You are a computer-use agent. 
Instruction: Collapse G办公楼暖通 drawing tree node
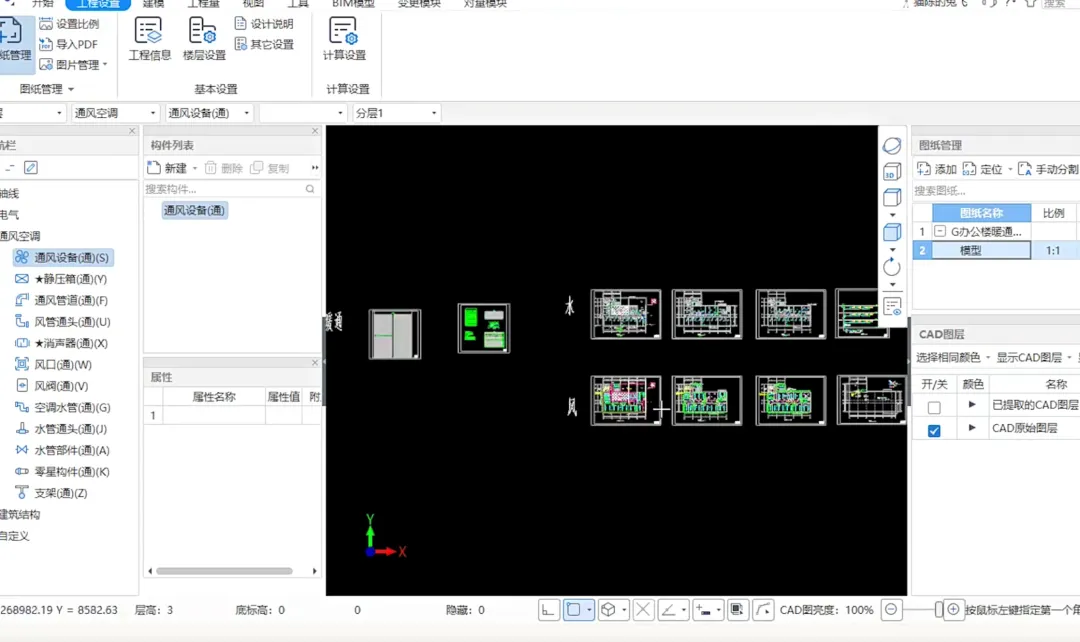[939, 231]
